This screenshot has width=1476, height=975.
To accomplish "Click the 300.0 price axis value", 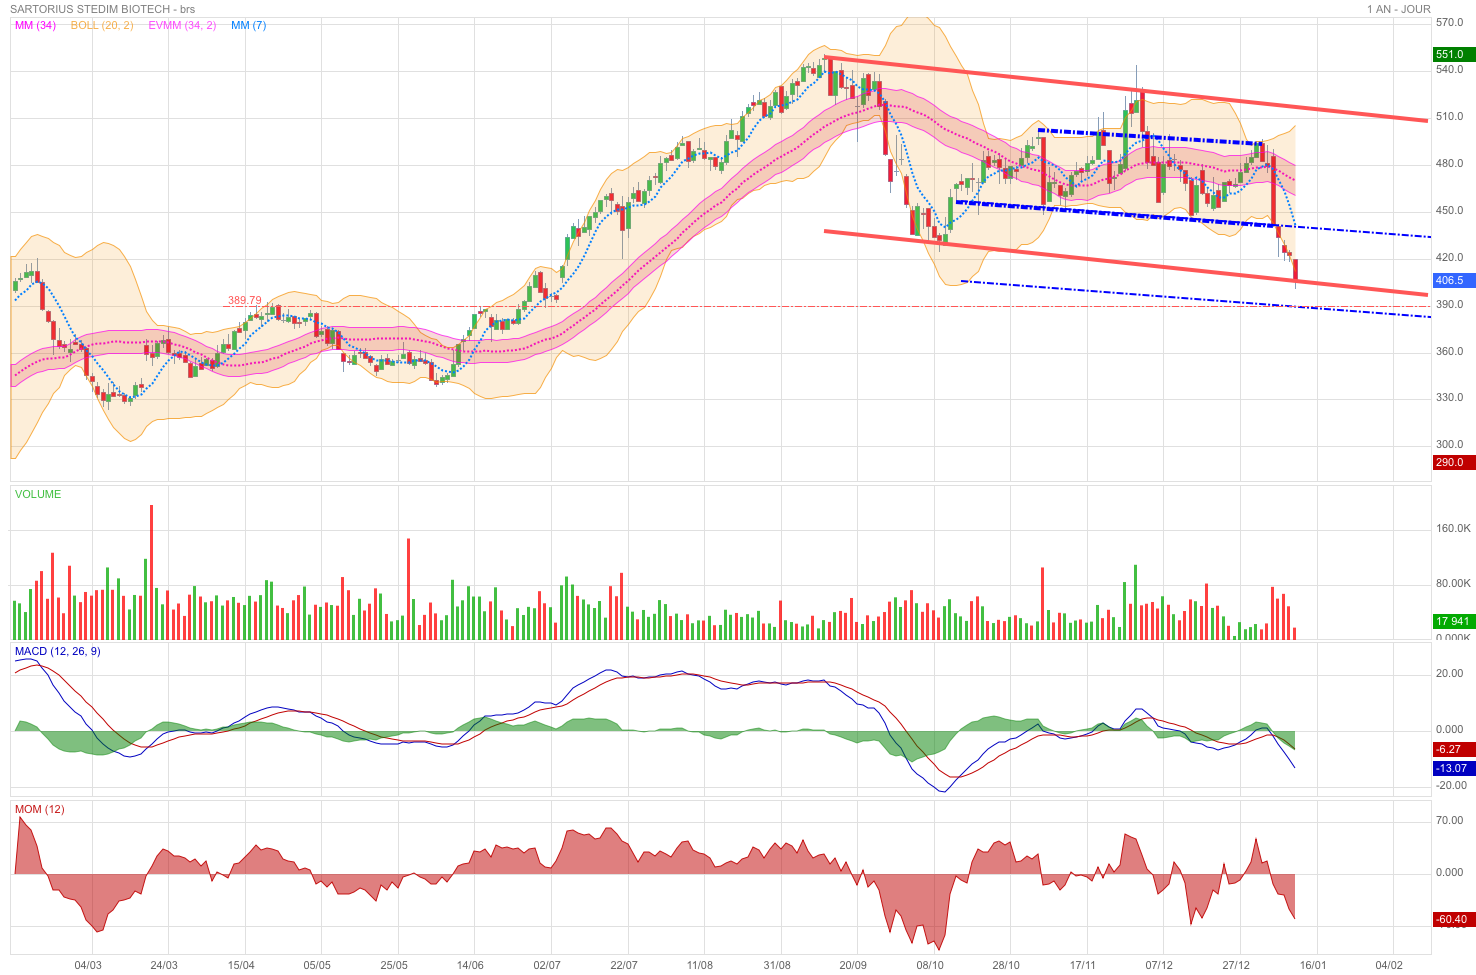I will point(1450,444).
